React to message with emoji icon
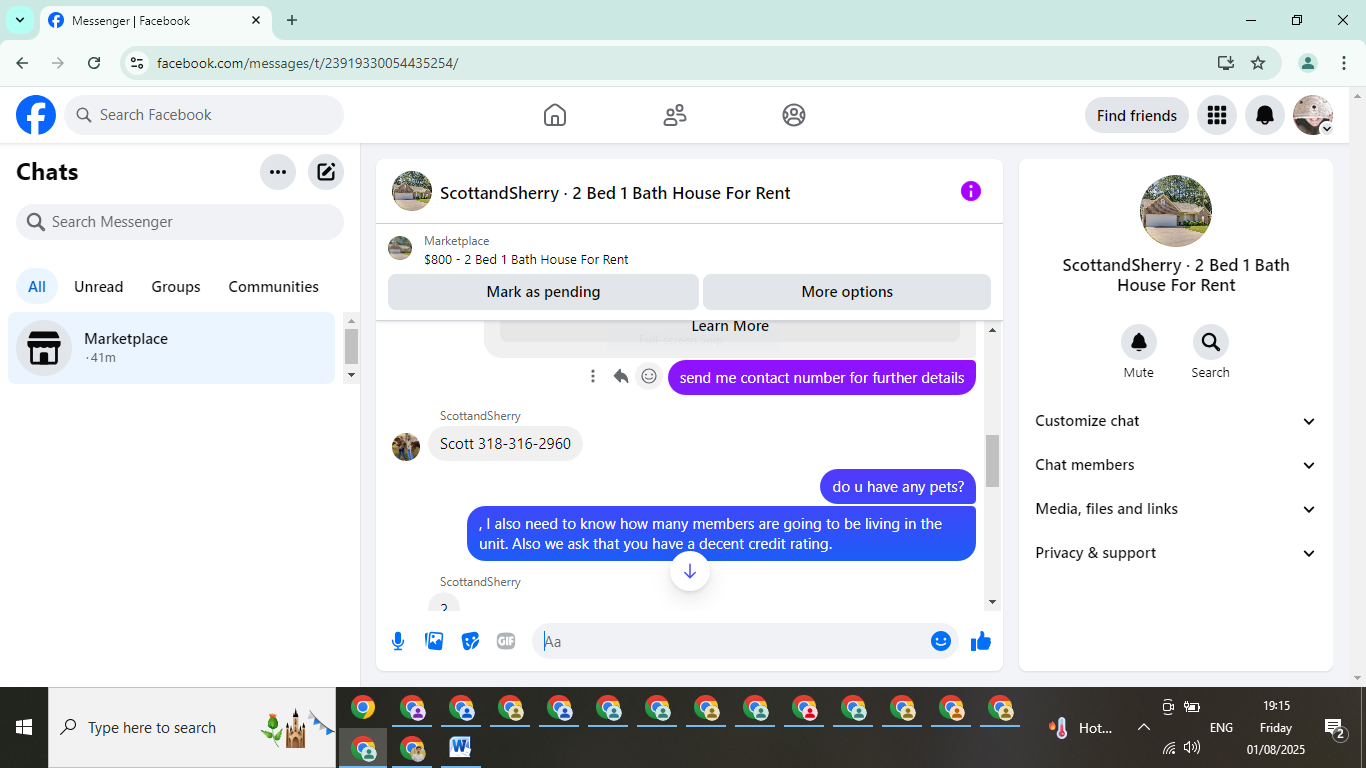 649,376
